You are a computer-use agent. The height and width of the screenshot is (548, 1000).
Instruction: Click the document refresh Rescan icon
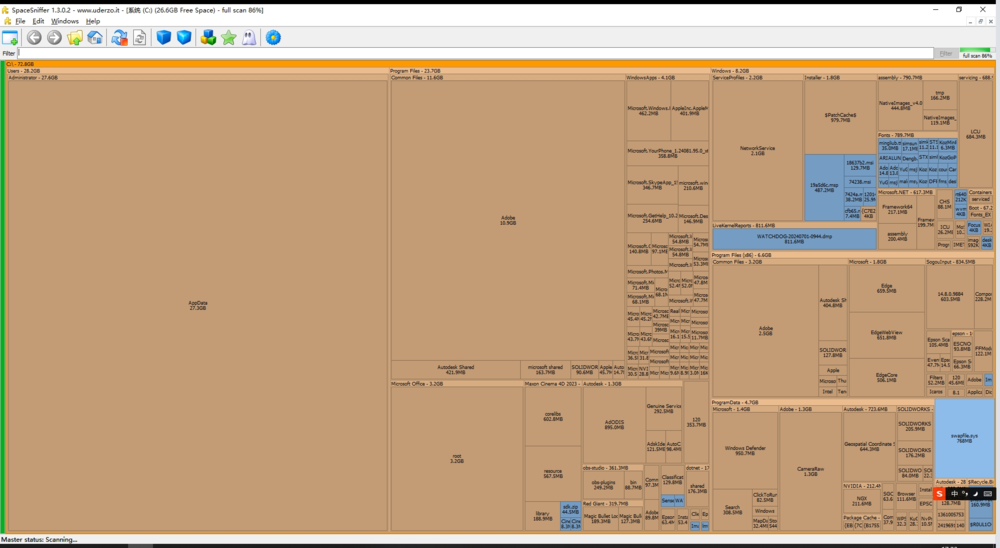139,38
